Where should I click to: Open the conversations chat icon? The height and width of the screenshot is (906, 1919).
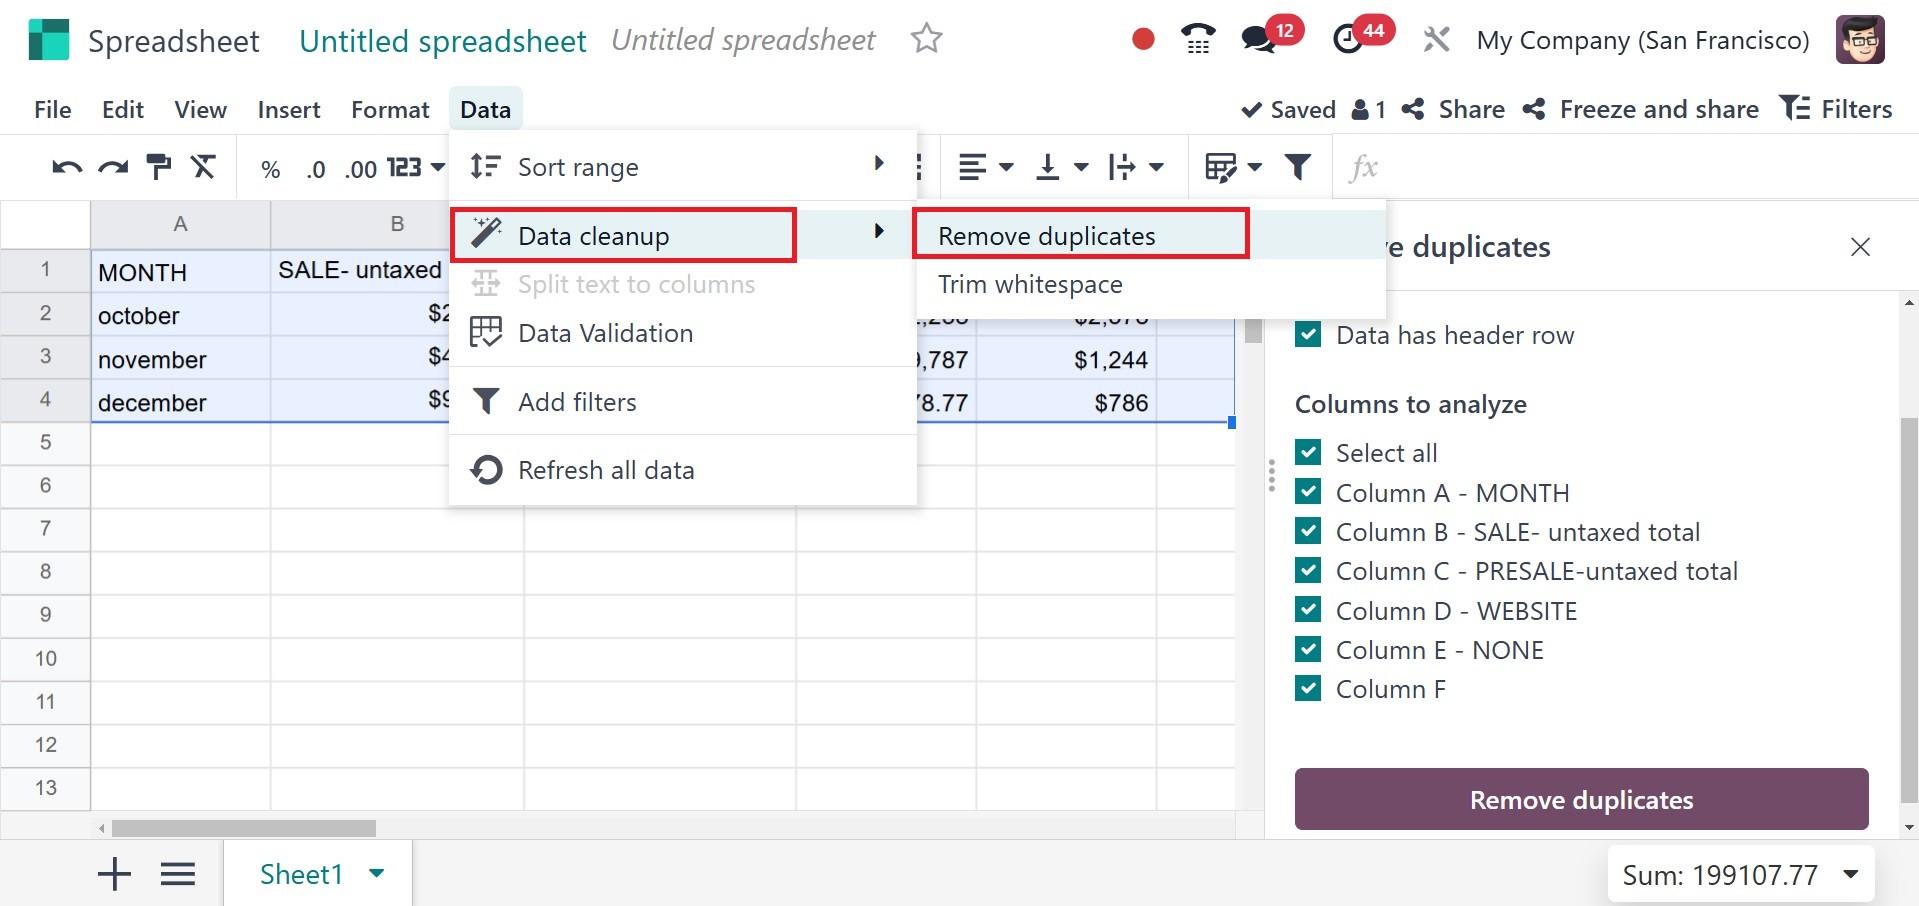point(1257,40)
